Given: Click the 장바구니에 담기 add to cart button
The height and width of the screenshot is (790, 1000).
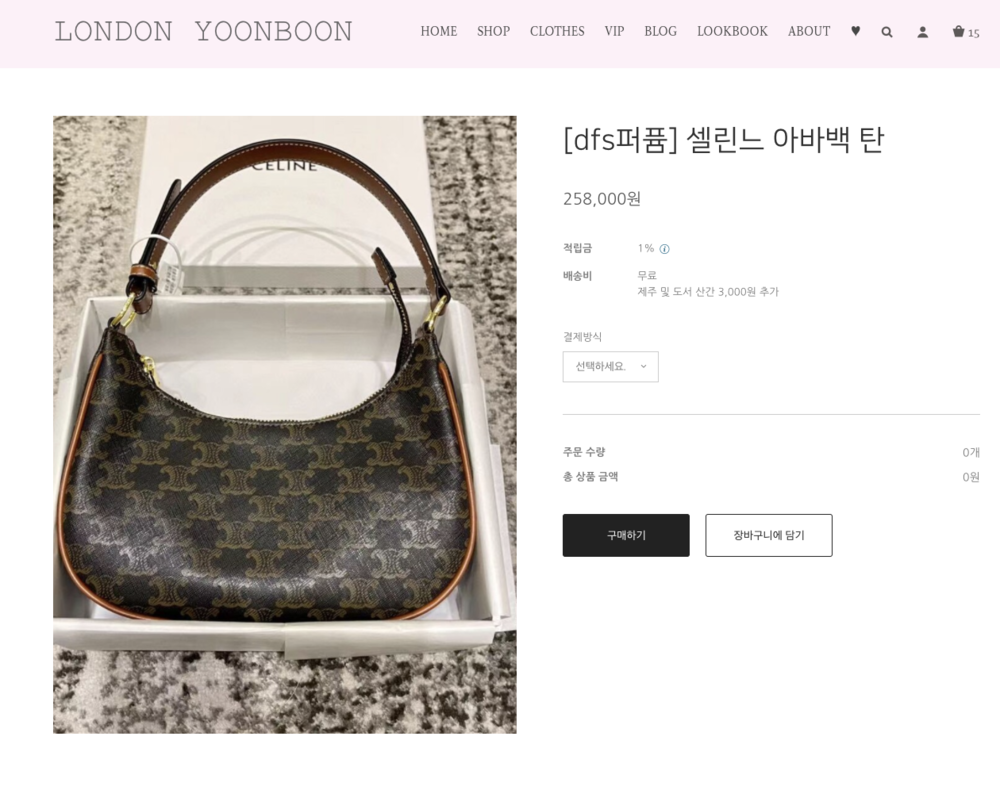Looking at the screenshot, I should click(x=768, y=535).
